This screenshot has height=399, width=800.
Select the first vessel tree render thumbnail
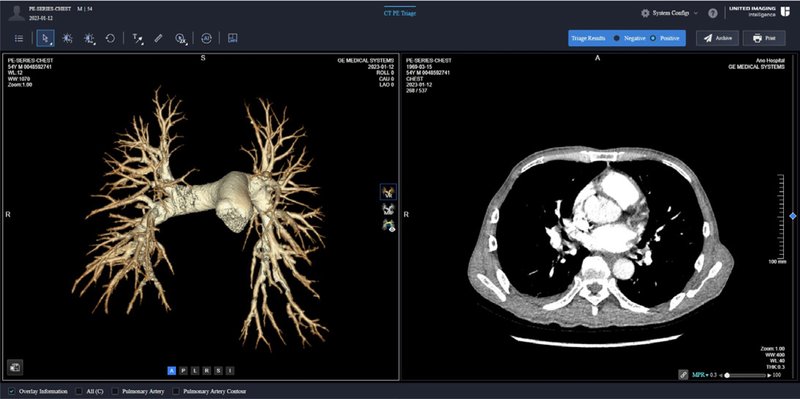pos(388,192)
